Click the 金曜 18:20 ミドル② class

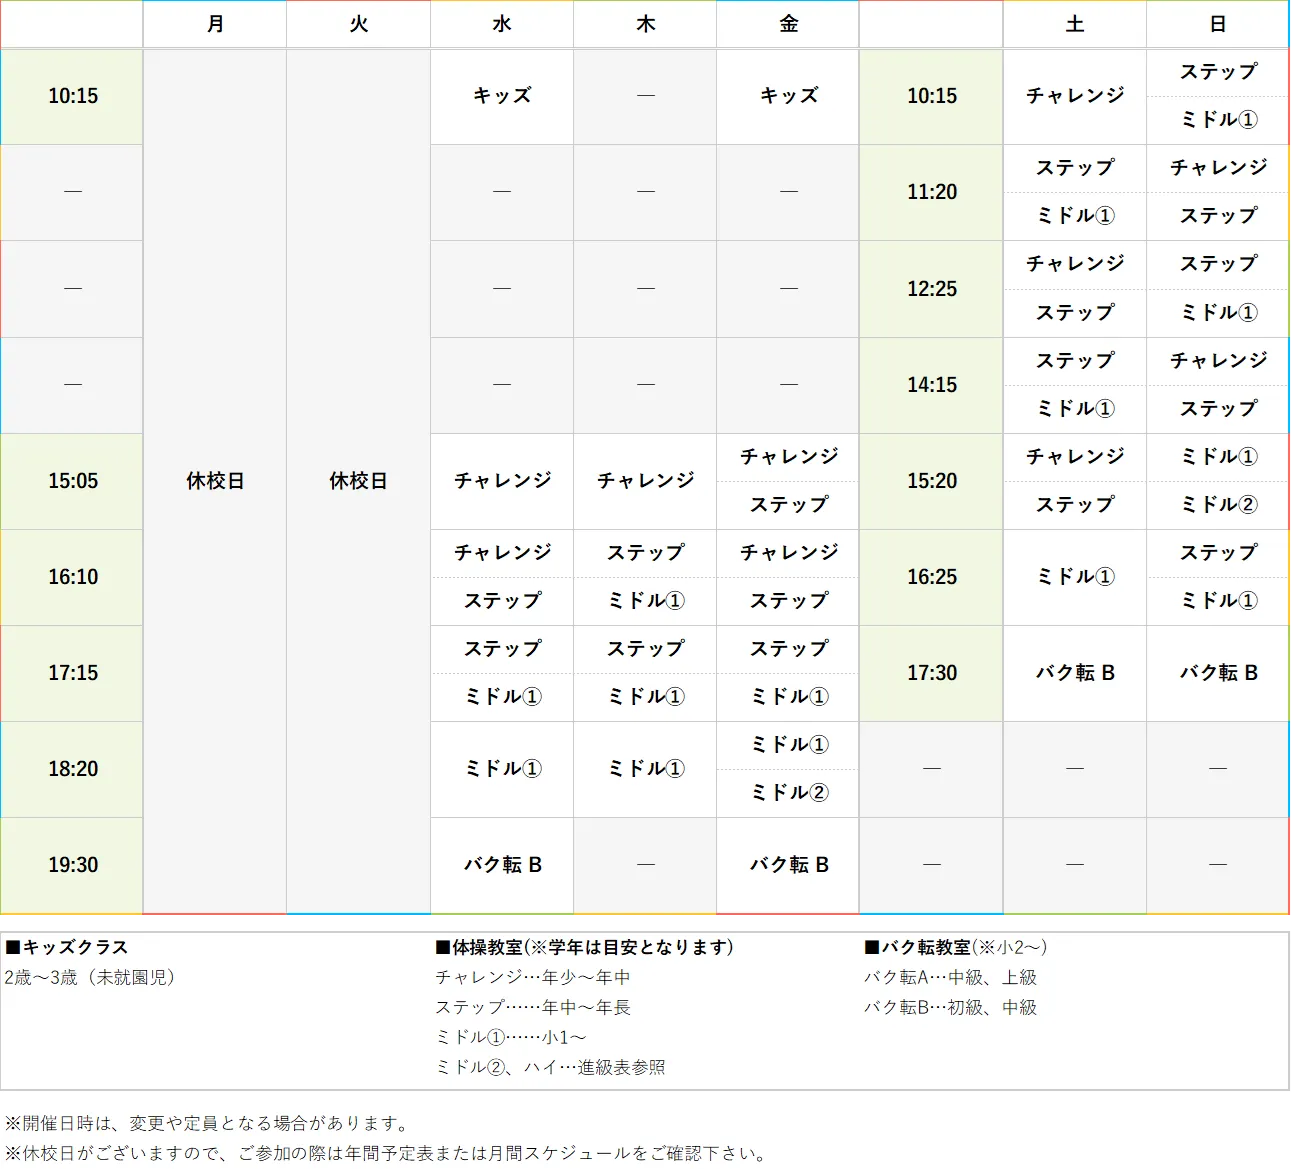(x=787, y=792)
